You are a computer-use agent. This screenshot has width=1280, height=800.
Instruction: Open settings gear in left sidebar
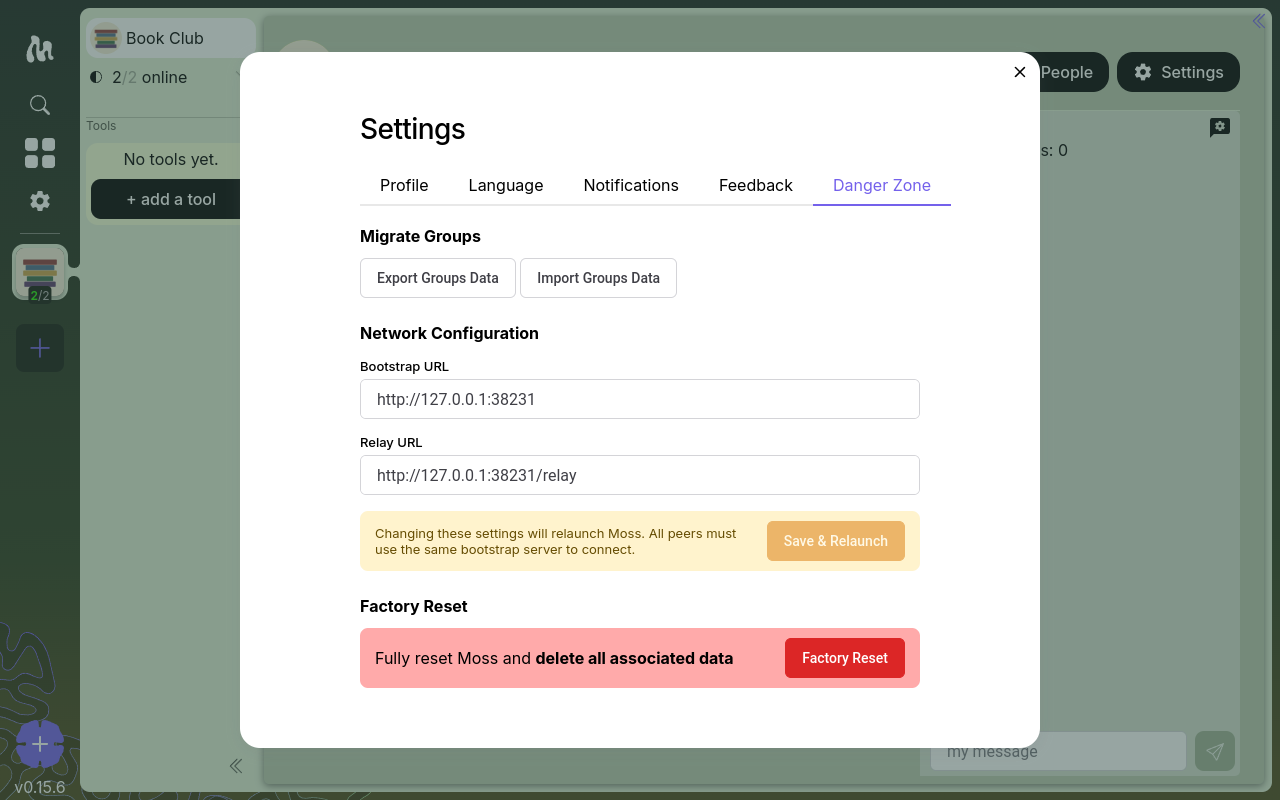tap(40, 201)
